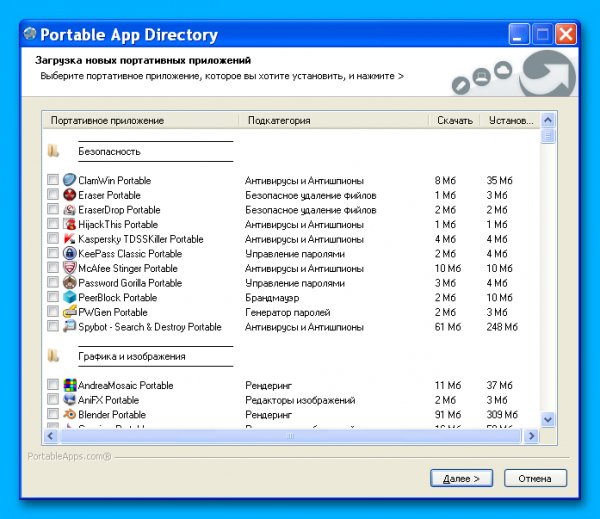Image resolution: width=600 pixels, height=519 pixels.
Task: Enable the PWGen Portable checkbox
Action: [53, 311]
